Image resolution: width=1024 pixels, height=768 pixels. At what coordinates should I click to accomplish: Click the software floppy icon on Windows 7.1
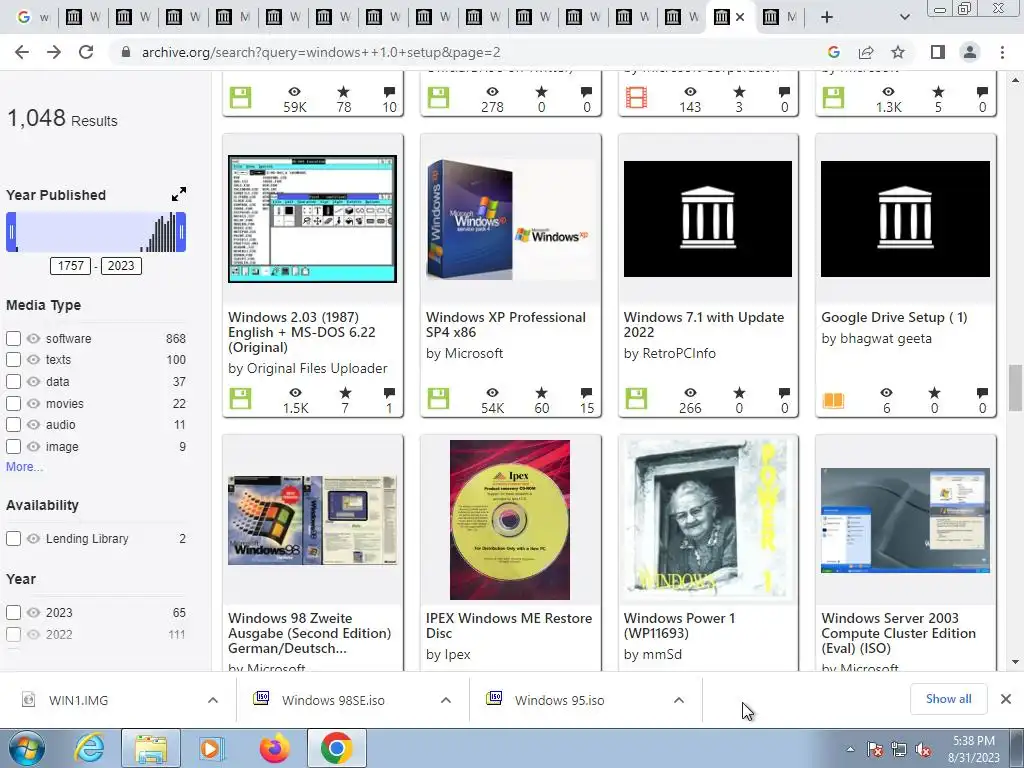point(636,398)
